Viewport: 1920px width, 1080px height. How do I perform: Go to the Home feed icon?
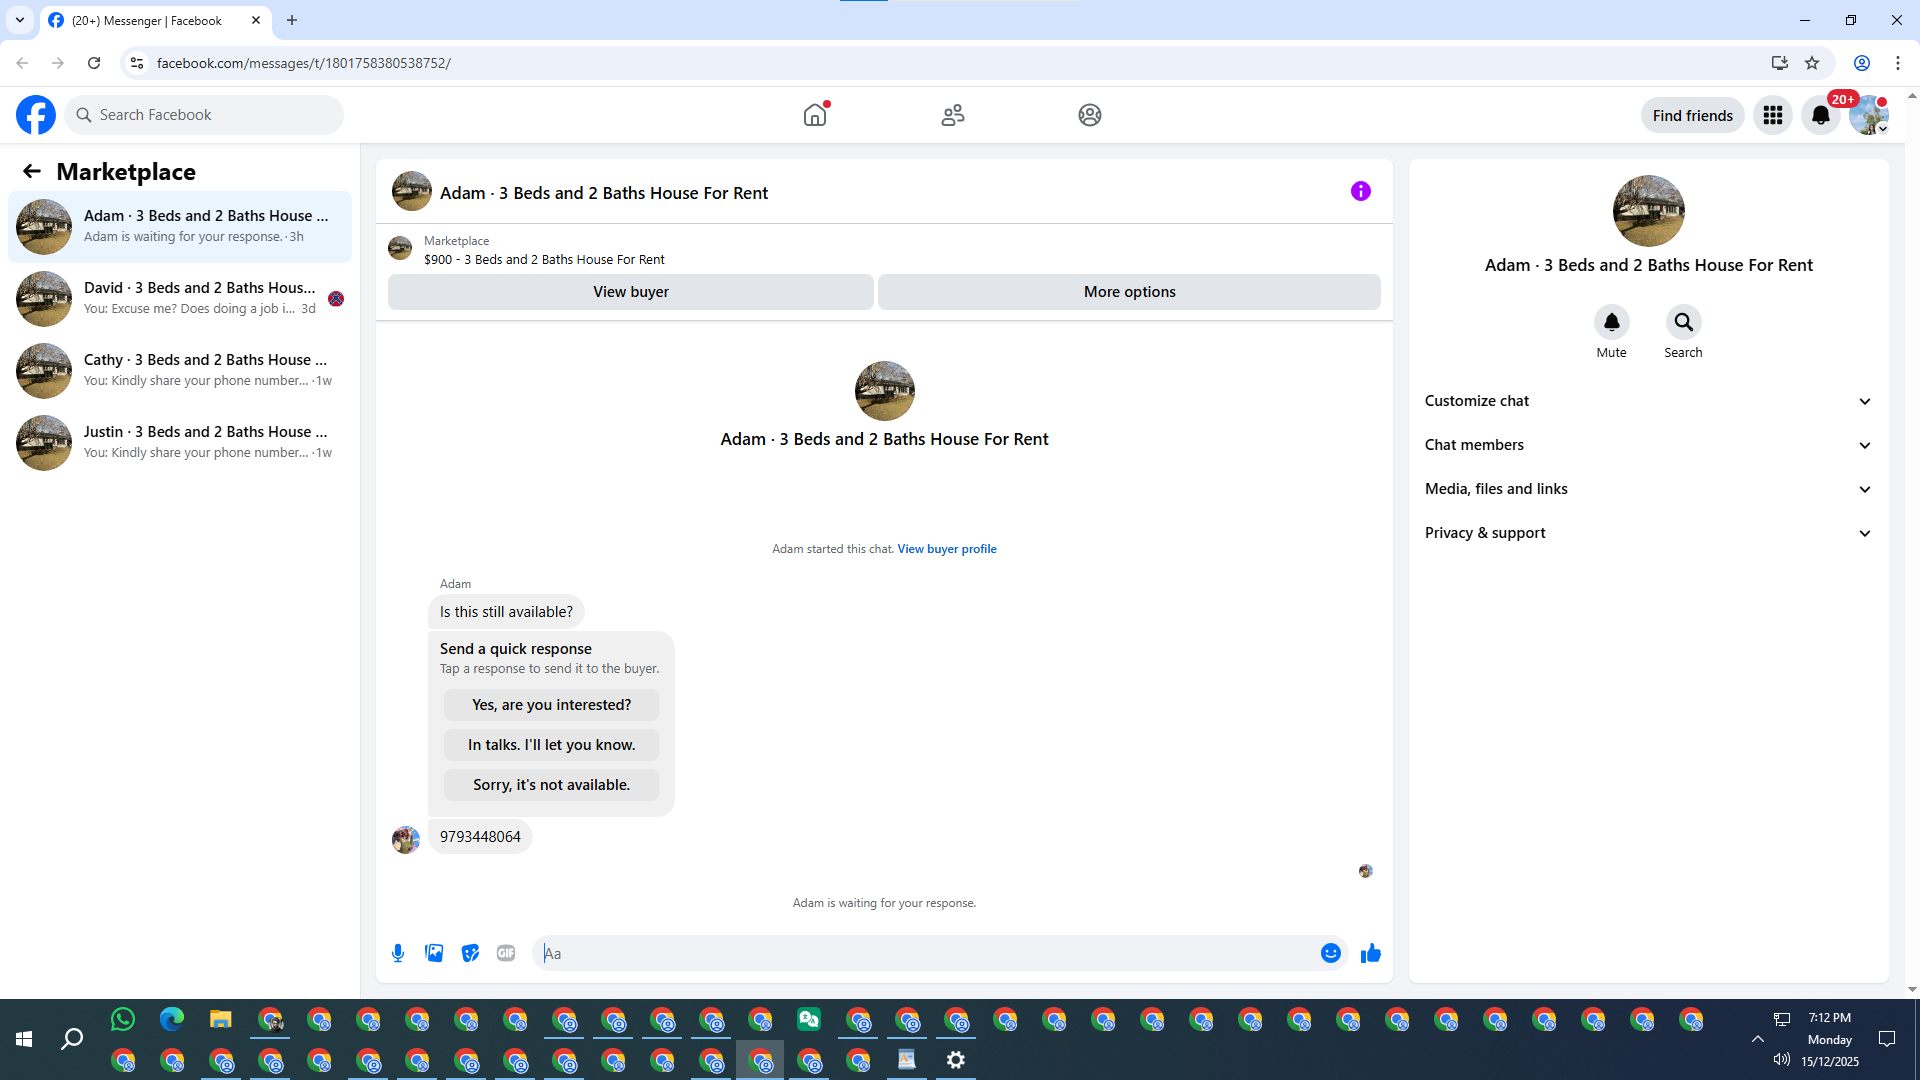[x=815, y=115]
